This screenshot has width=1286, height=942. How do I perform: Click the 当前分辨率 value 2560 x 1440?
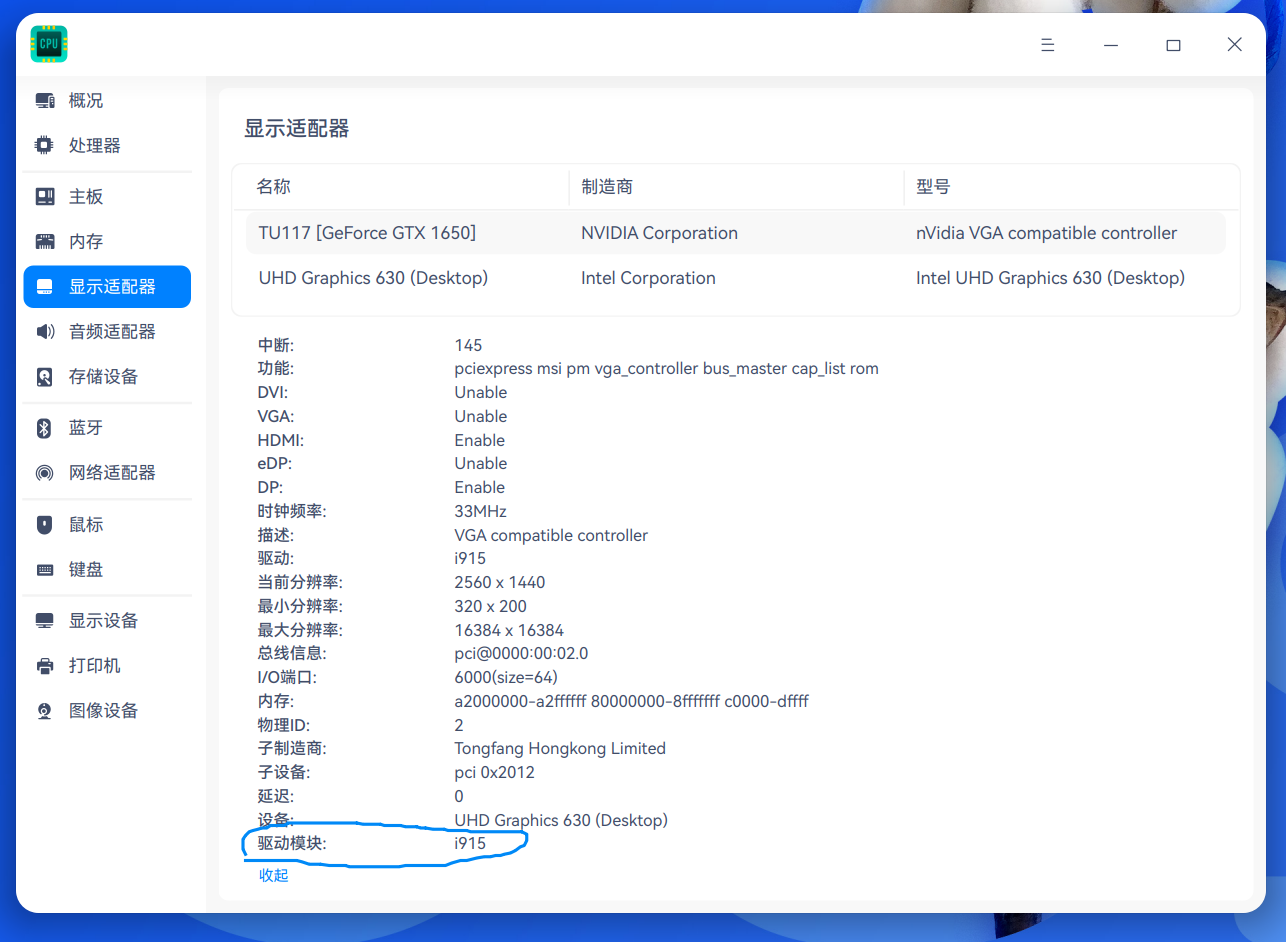coord(500,582)
